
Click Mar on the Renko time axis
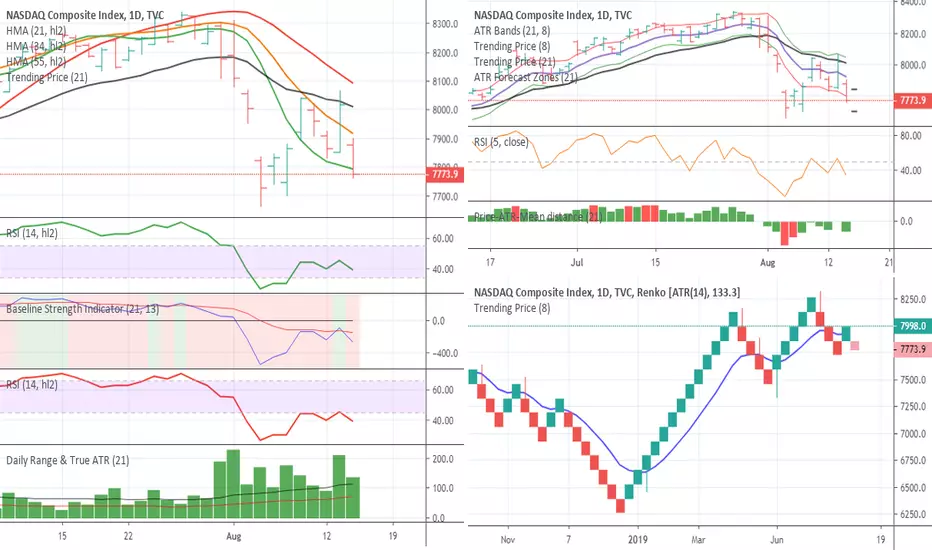pos(698,540)
